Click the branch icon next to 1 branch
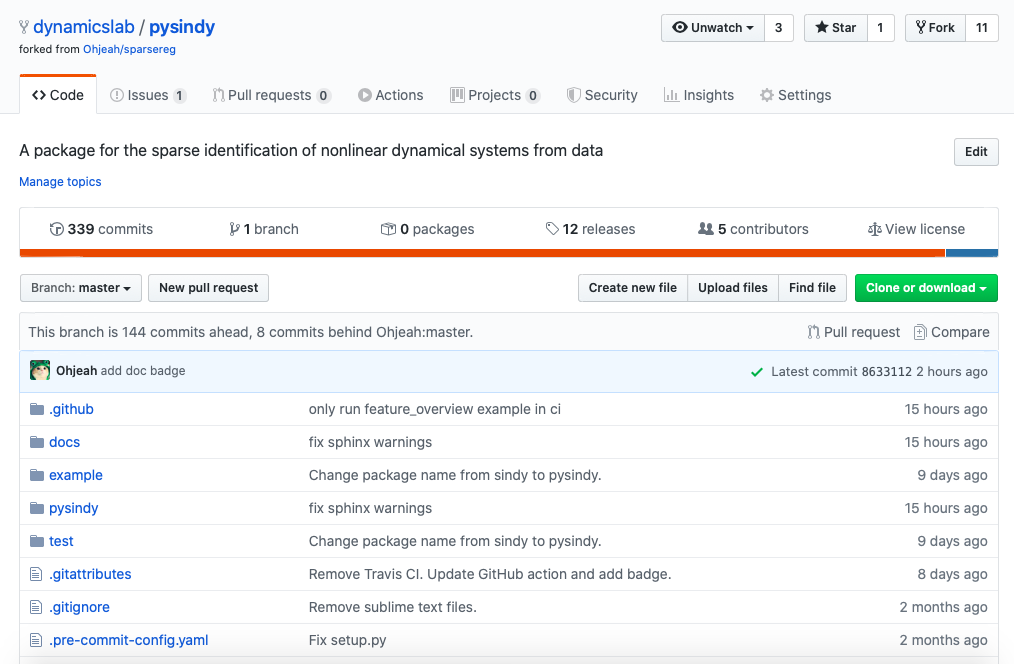Screen dimensions: 1014x664 tap(234, 229)
